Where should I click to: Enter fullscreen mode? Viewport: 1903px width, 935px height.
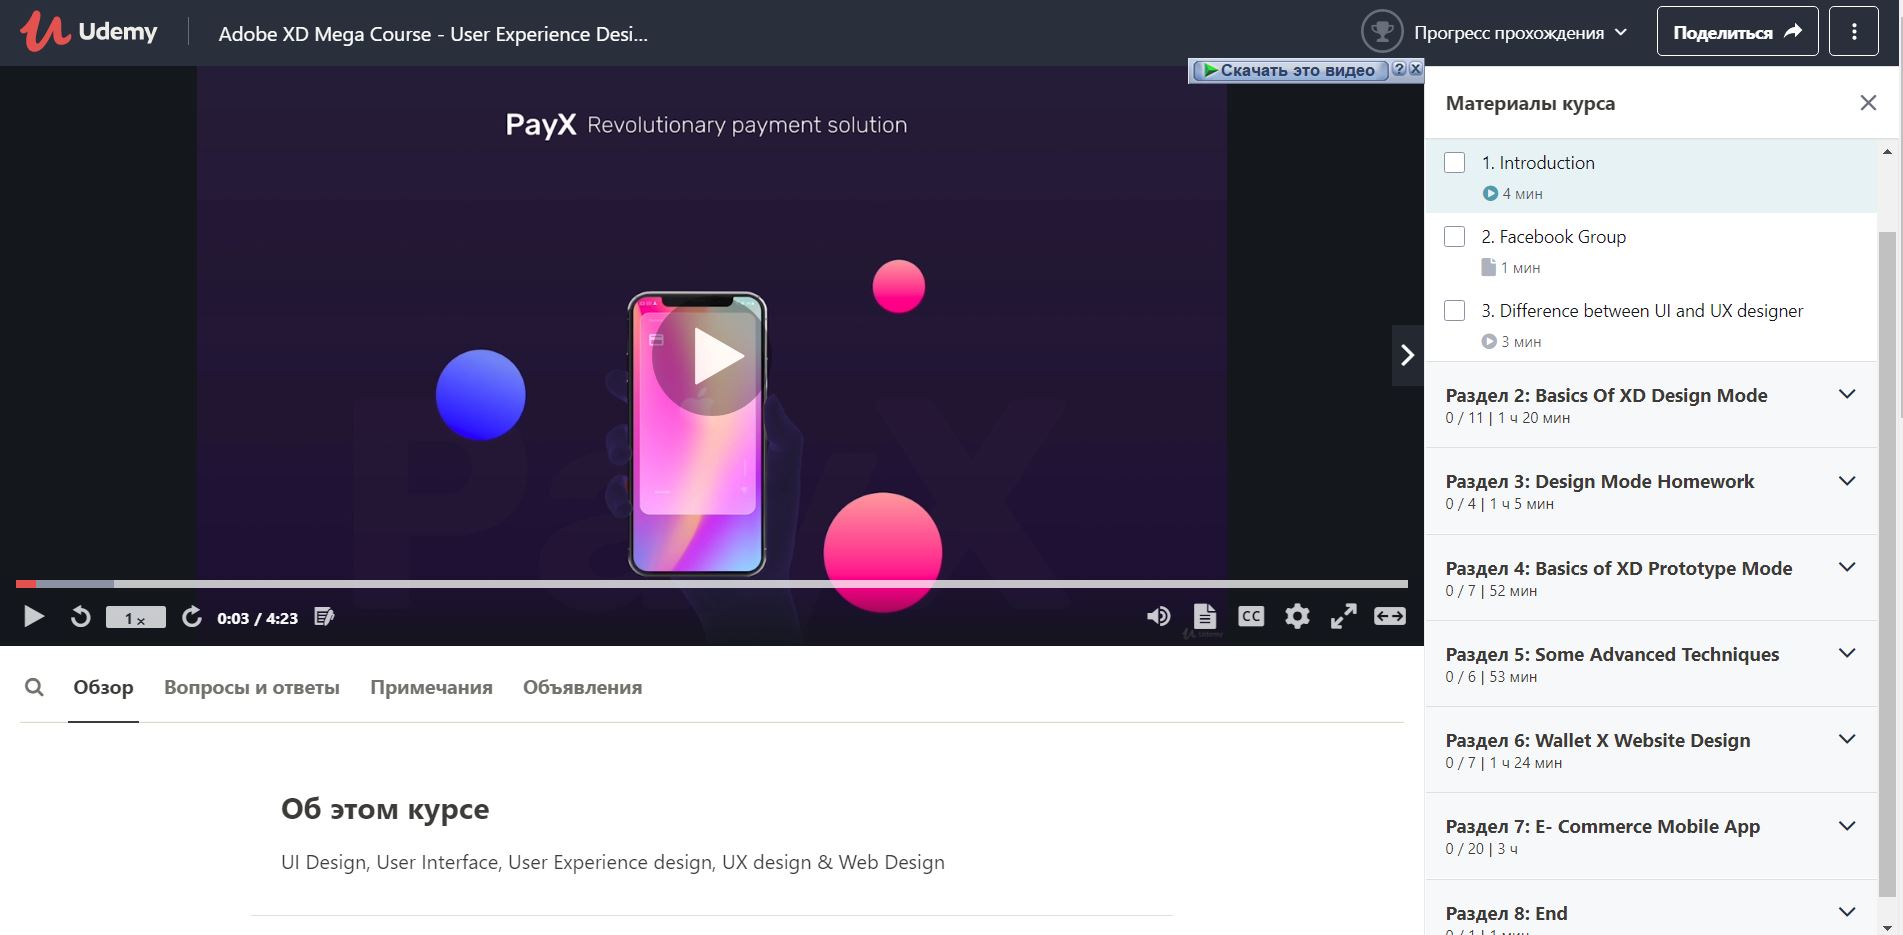1343,616
